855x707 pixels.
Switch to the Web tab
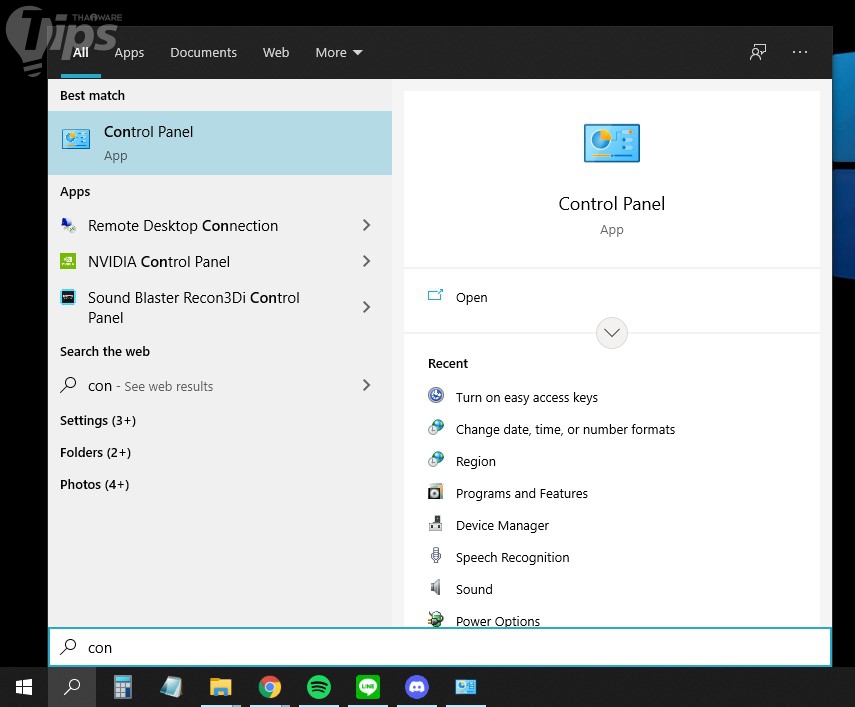click(276, 52)
